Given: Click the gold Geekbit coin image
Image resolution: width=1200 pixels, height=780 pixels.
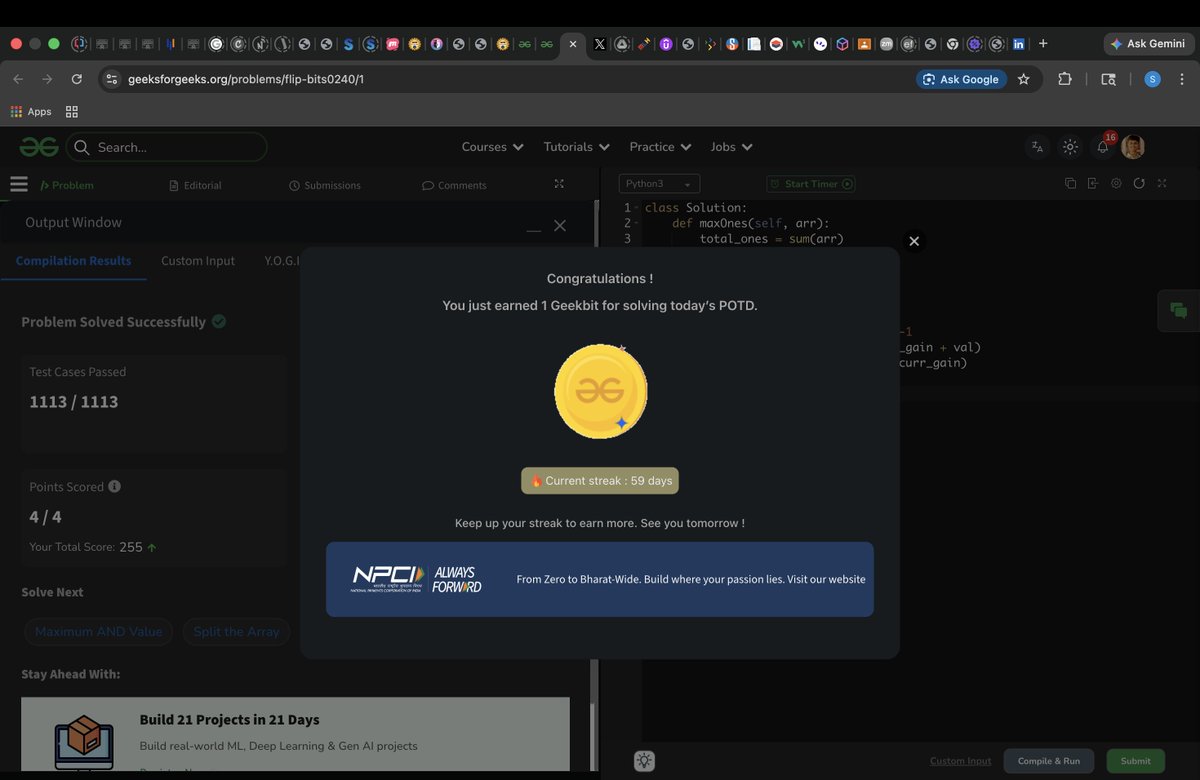Looking at the screenshot, I should pyautogui.click(x=600, y=391).
